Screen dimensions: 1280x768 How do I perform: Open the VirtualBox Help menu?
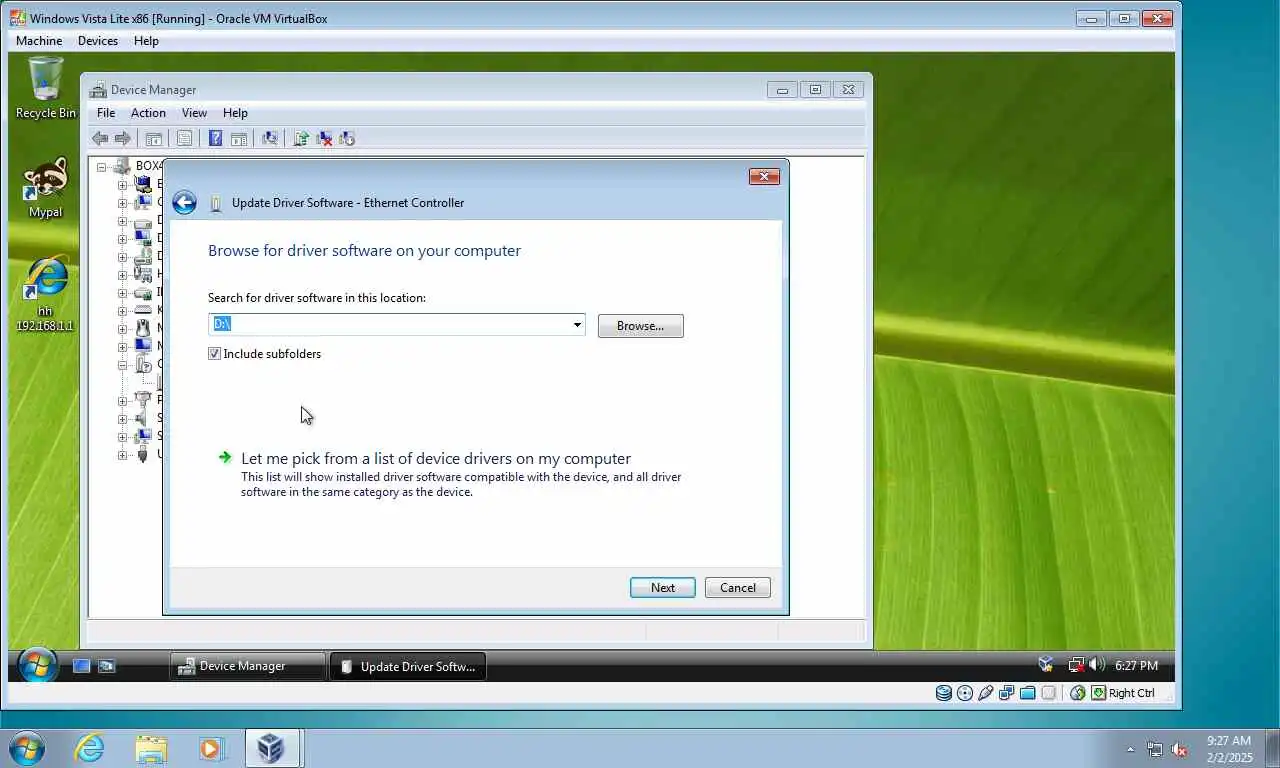[146, 41]
